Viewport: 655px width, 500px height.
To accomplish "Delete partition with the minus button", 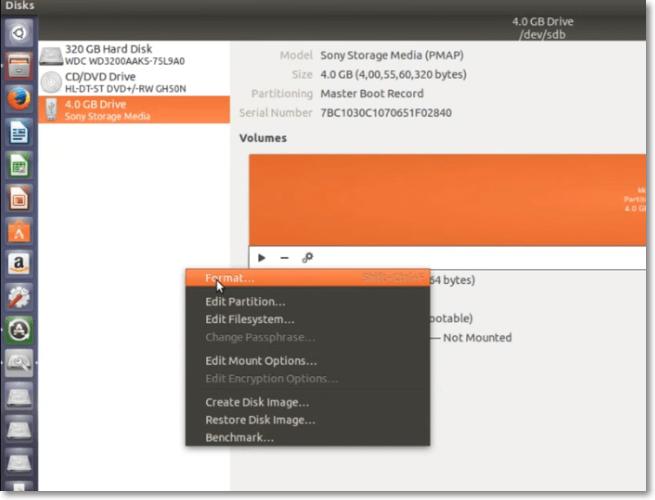I will click(284, 258).
